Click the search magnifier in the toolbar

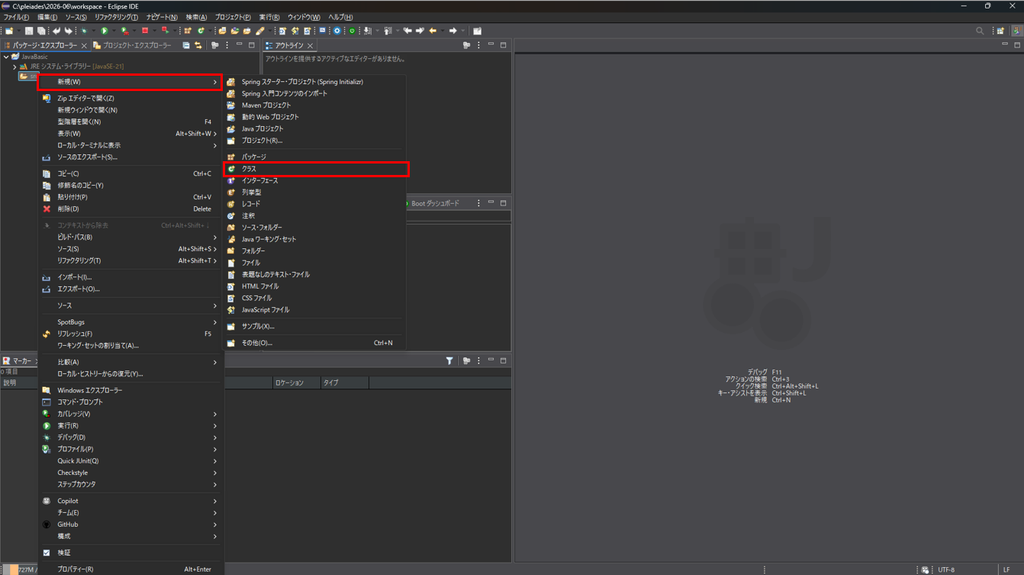pos(980,31)
